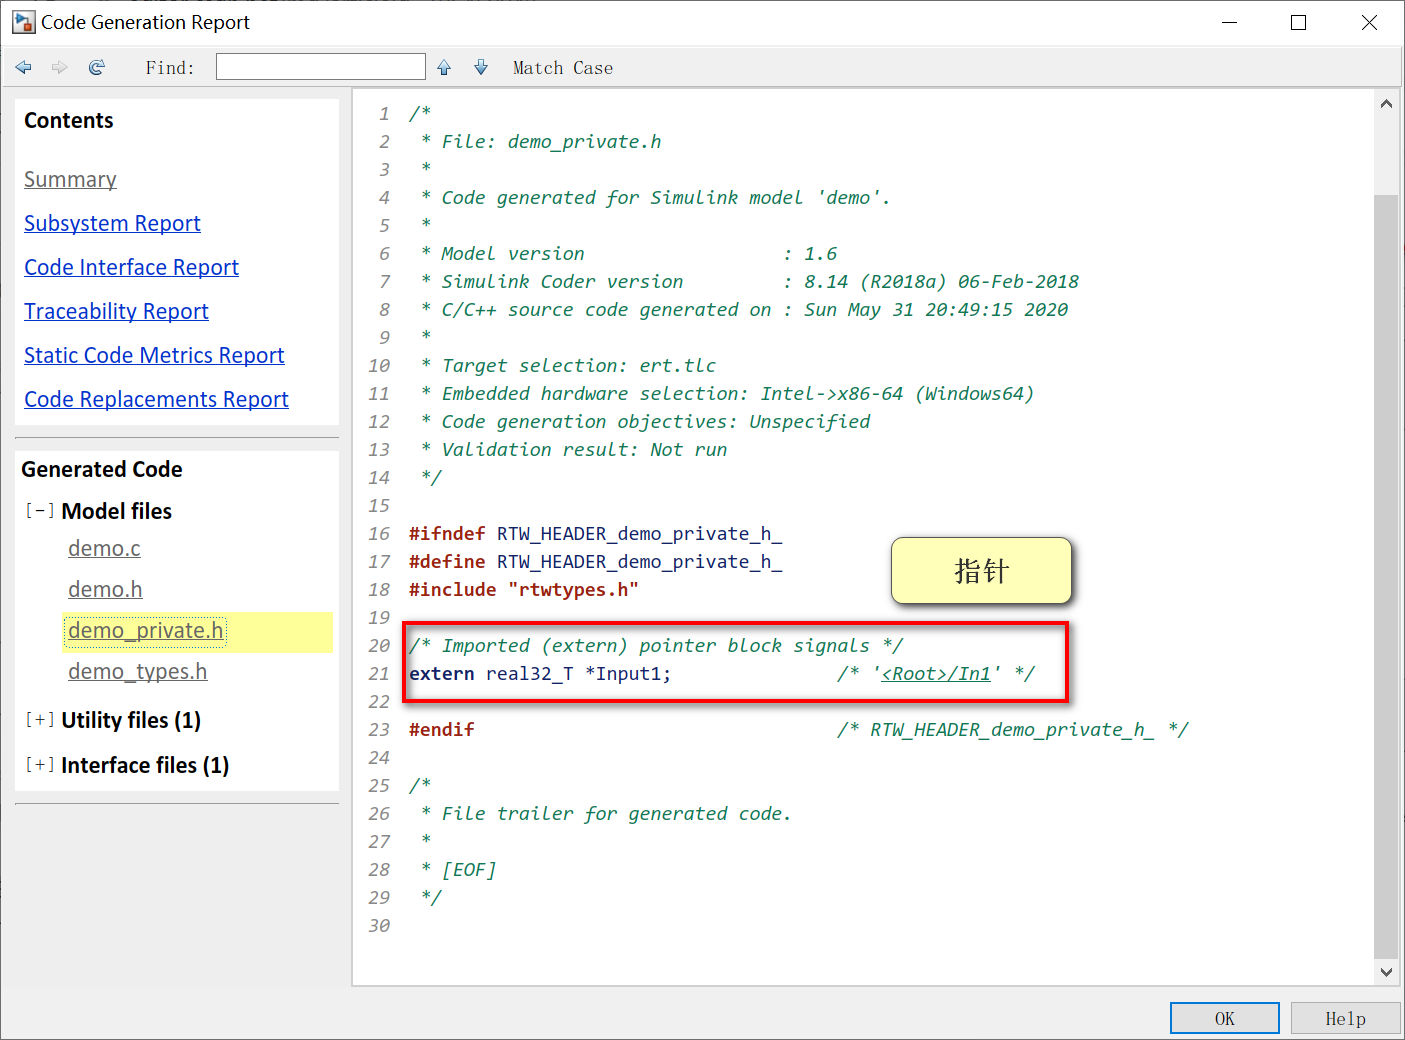Screen dimensions: 1405x1040
Task: Find previous match with up arrow
Action: (x=444, y=67)
